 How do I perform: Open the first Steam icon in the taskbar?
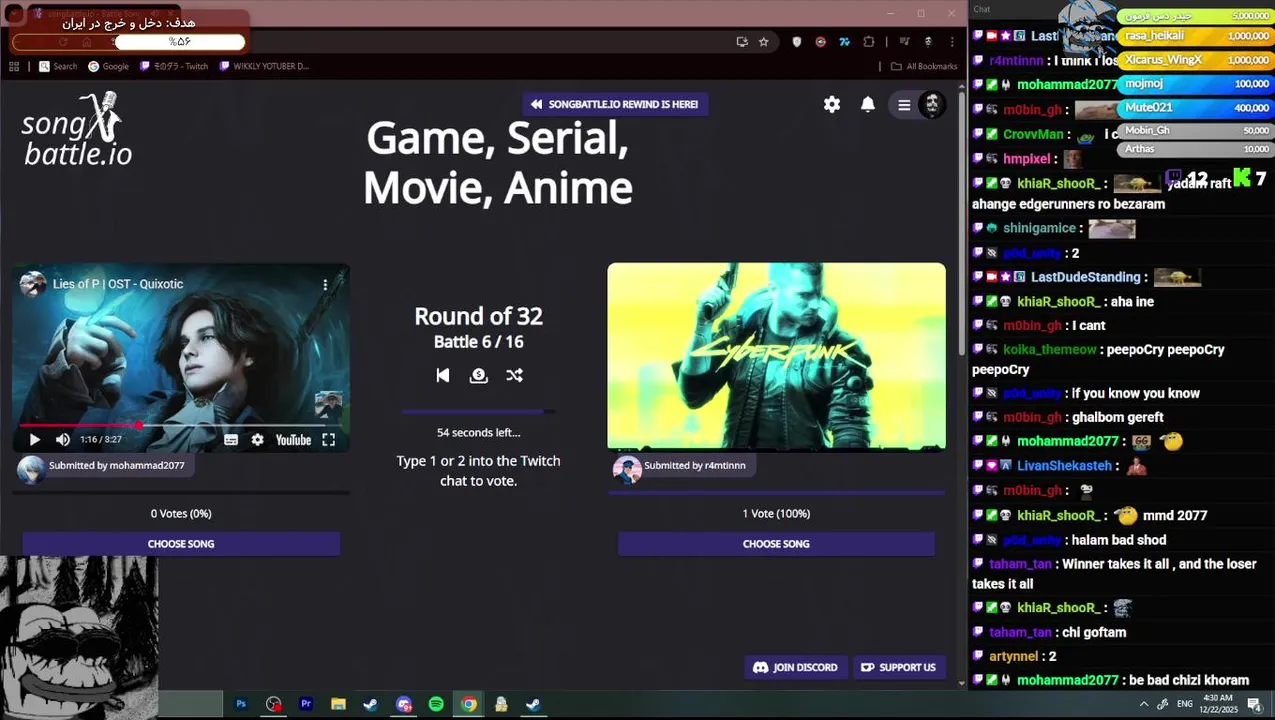click(x=370, y=704)
